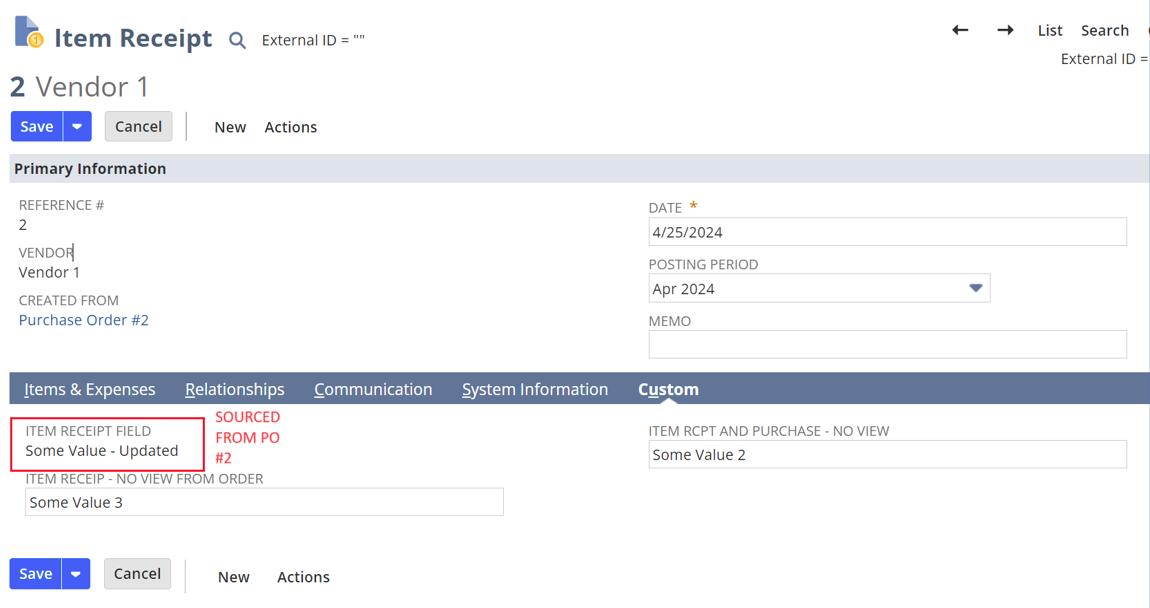Click the magnifier search icon beside title
This screenshot has height=608, width=1150.
coord(237,41)
